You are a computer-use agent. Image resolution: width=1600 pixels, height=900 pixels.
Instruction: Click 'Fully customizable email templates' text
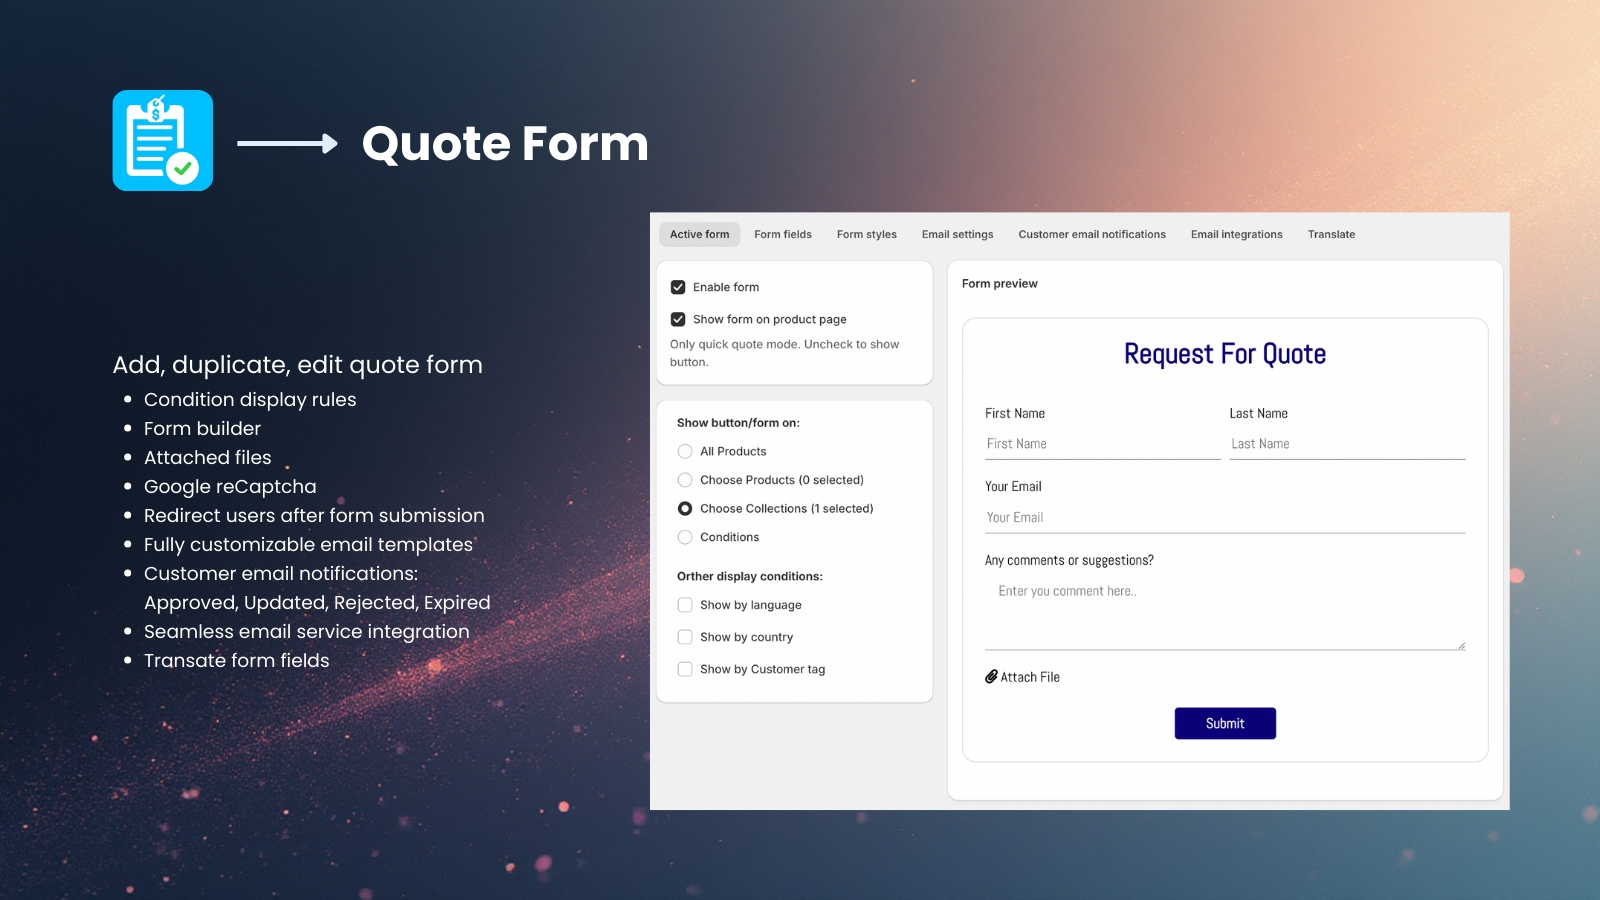(x=308, y=545)
